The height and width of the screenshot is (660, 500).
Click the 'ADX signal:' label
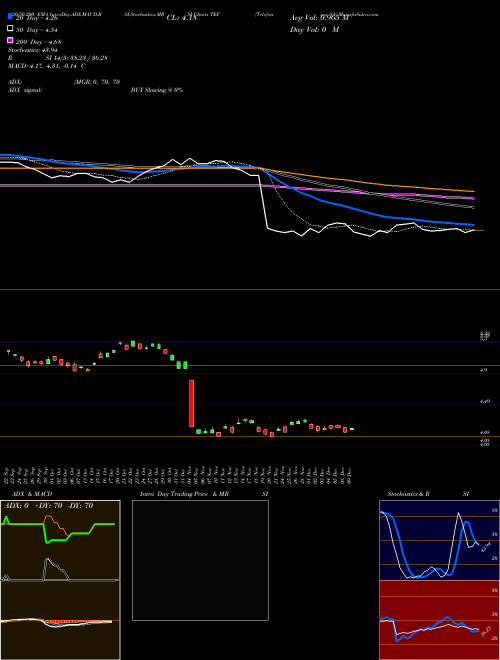tap(24, 90)
